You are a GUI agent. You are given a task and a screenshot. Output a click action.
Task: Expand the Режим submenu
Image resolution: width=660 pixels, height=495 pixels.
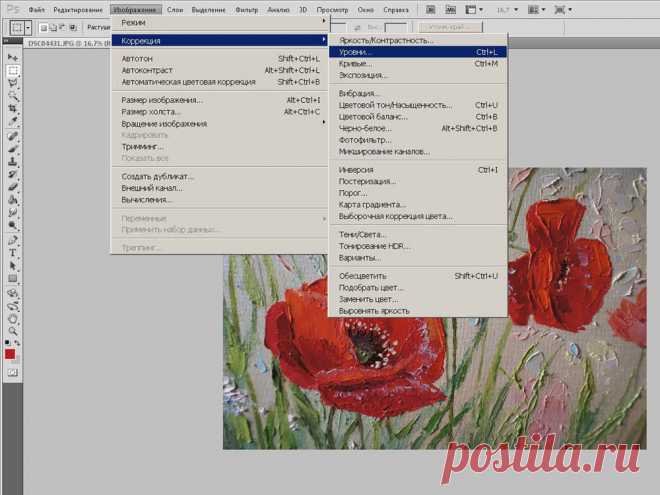coord(220,22)
